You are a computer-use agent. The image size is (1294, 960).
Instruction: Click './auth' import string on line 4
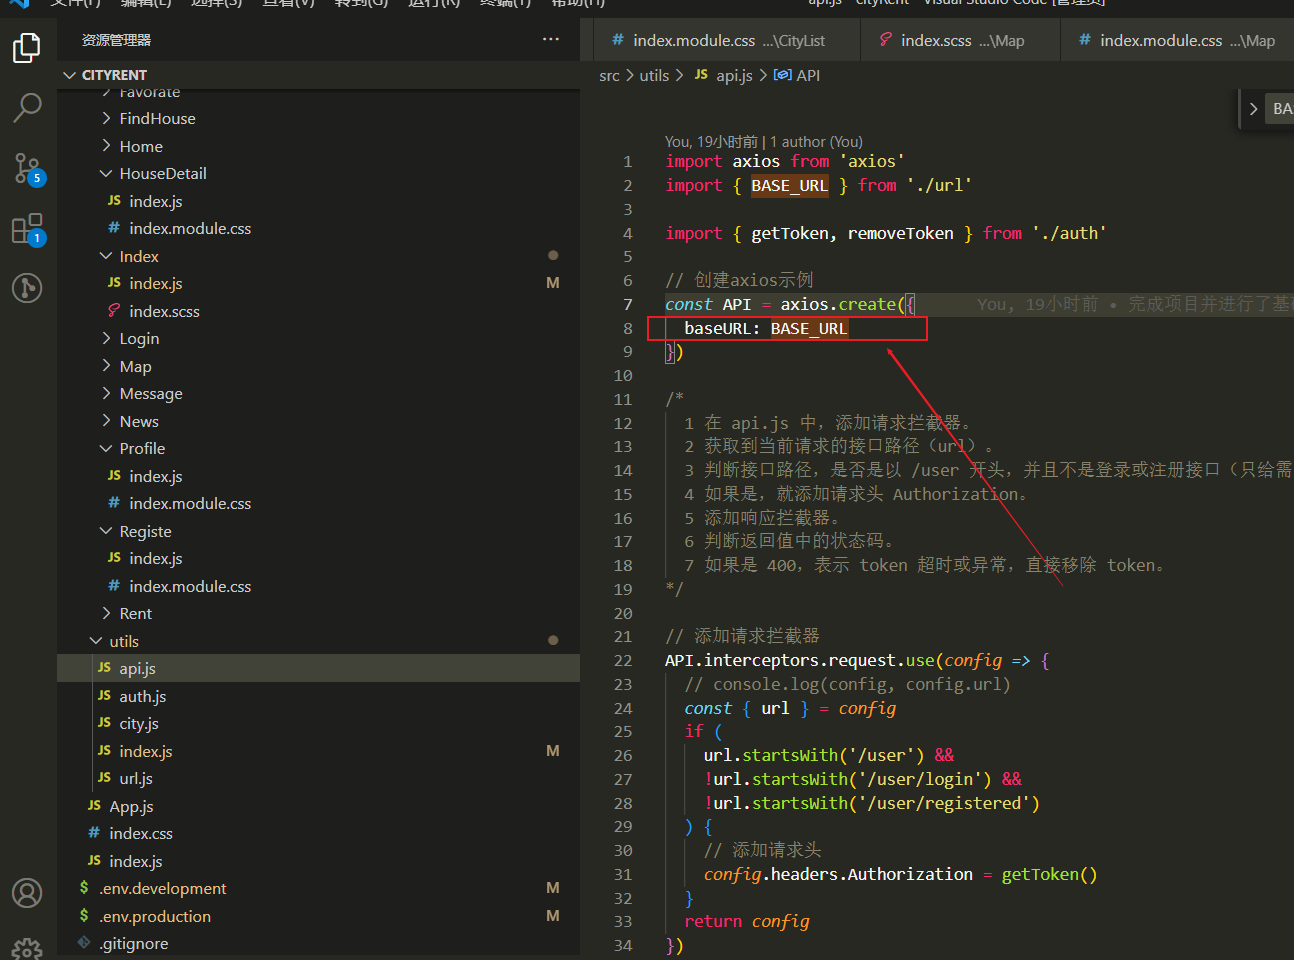point(1069,233)
